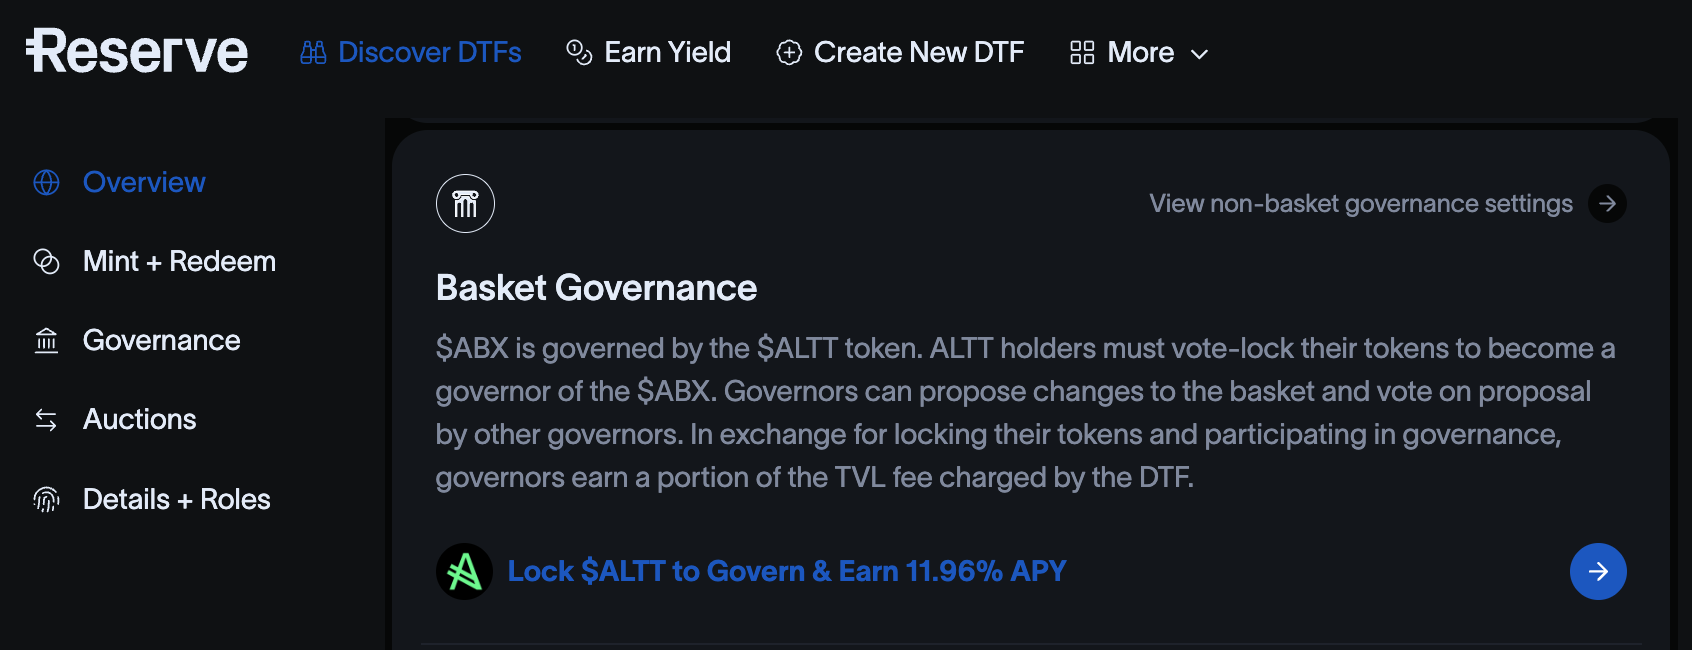1692x650 pixels.
Task: Open View non-basket governance settings link
Action: tap(1360, 204)
